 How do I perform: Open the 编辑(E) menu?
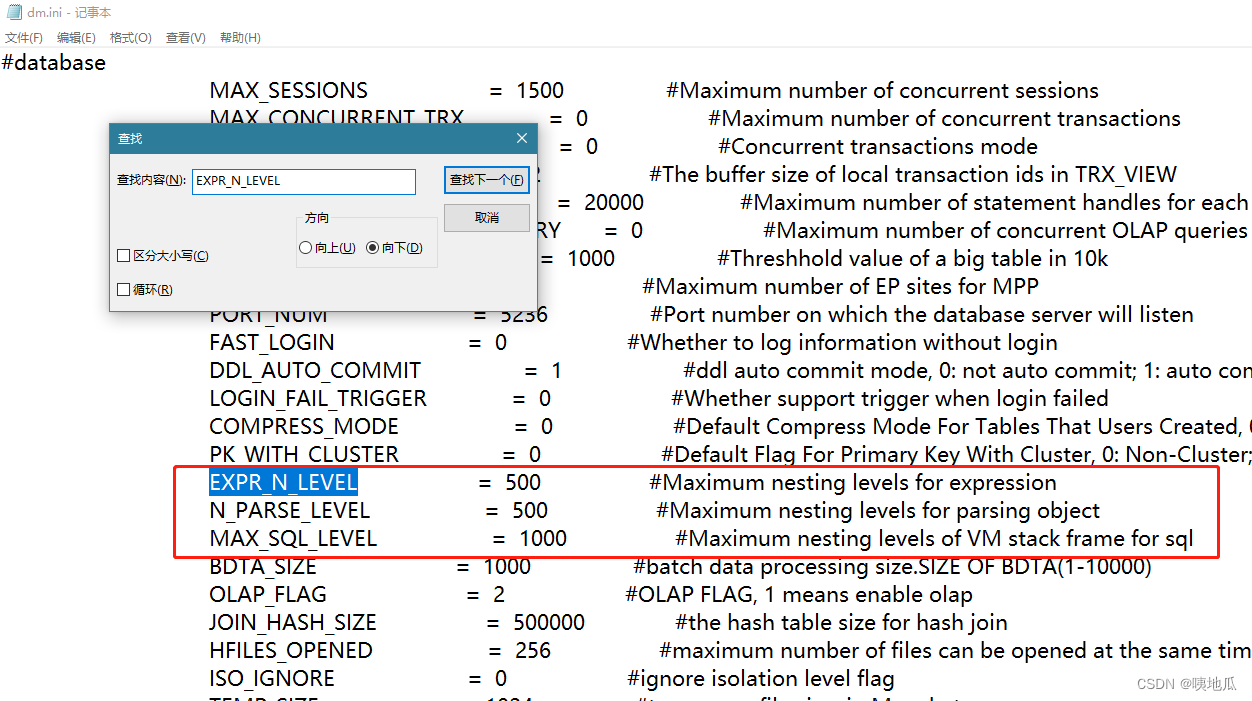(76, 37)
